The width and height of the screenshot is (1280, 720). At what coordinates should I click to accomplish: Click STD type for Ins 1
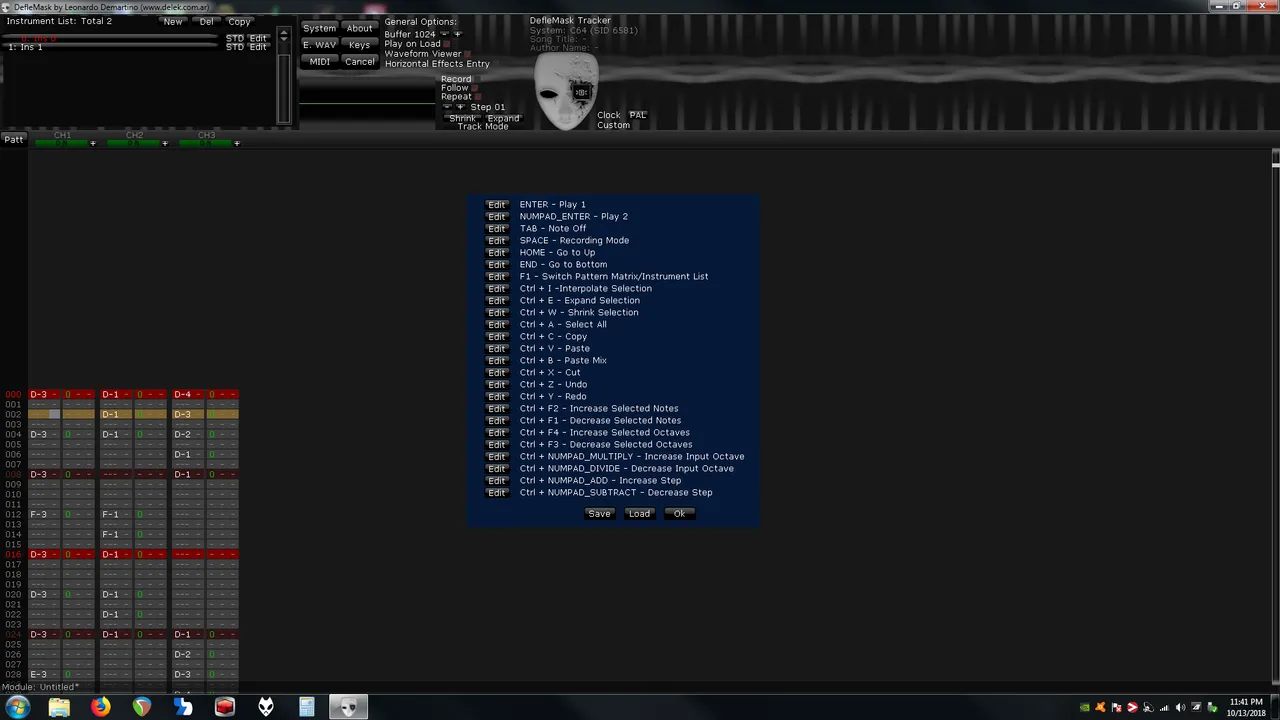[234, 47]
